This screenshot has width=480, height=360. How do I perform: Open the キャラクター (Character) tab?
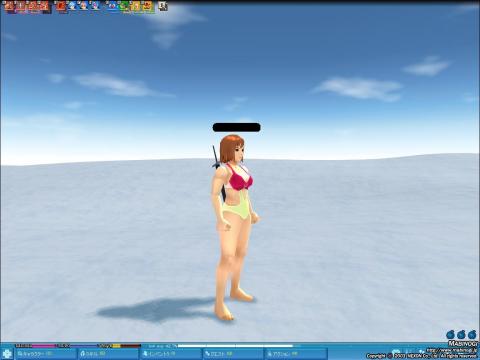tap(46, 354)
